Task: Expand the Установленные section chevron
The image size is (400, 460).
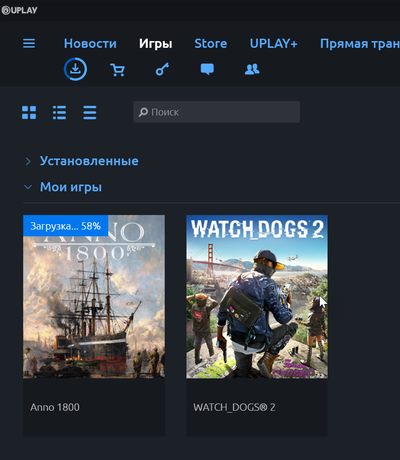Action: [28, 161]
